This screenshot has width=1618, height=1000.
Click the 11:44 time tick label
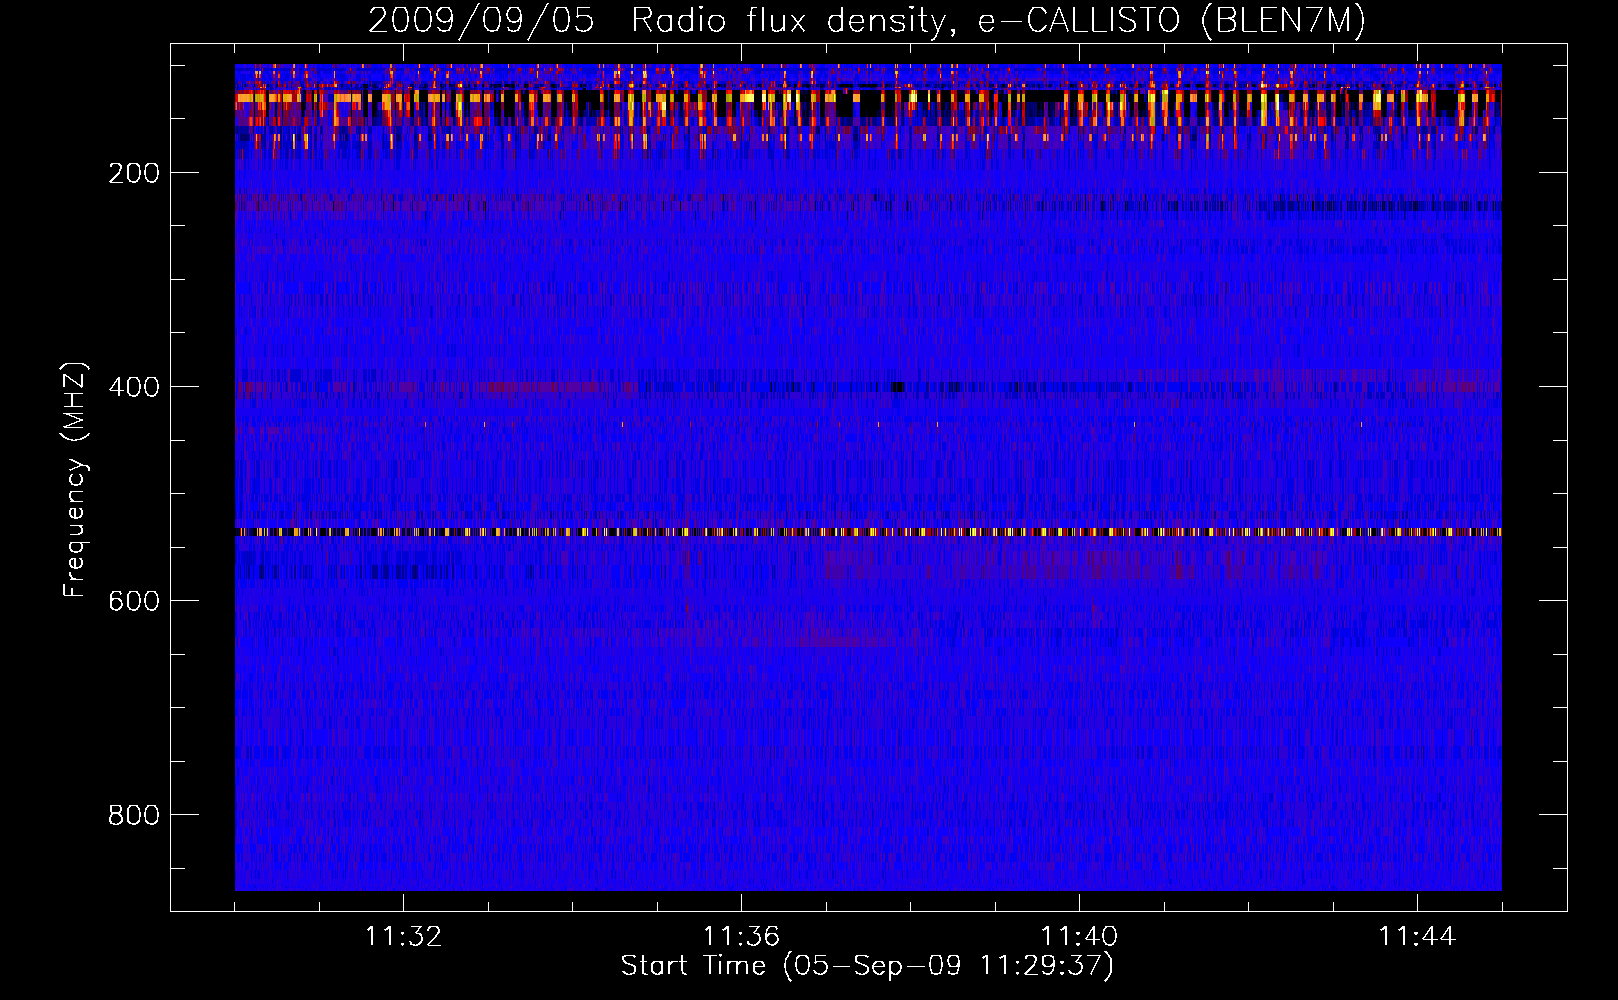1417,937
